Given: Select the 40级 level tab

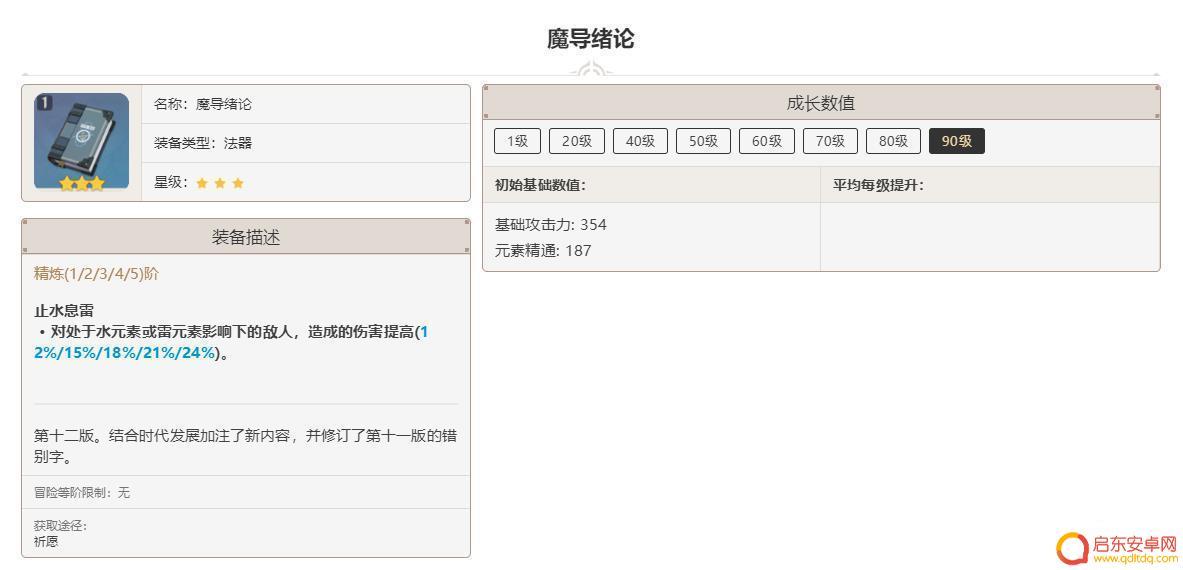Looking at the screenshot, I should pyautogui.click(x=641, y=141).
